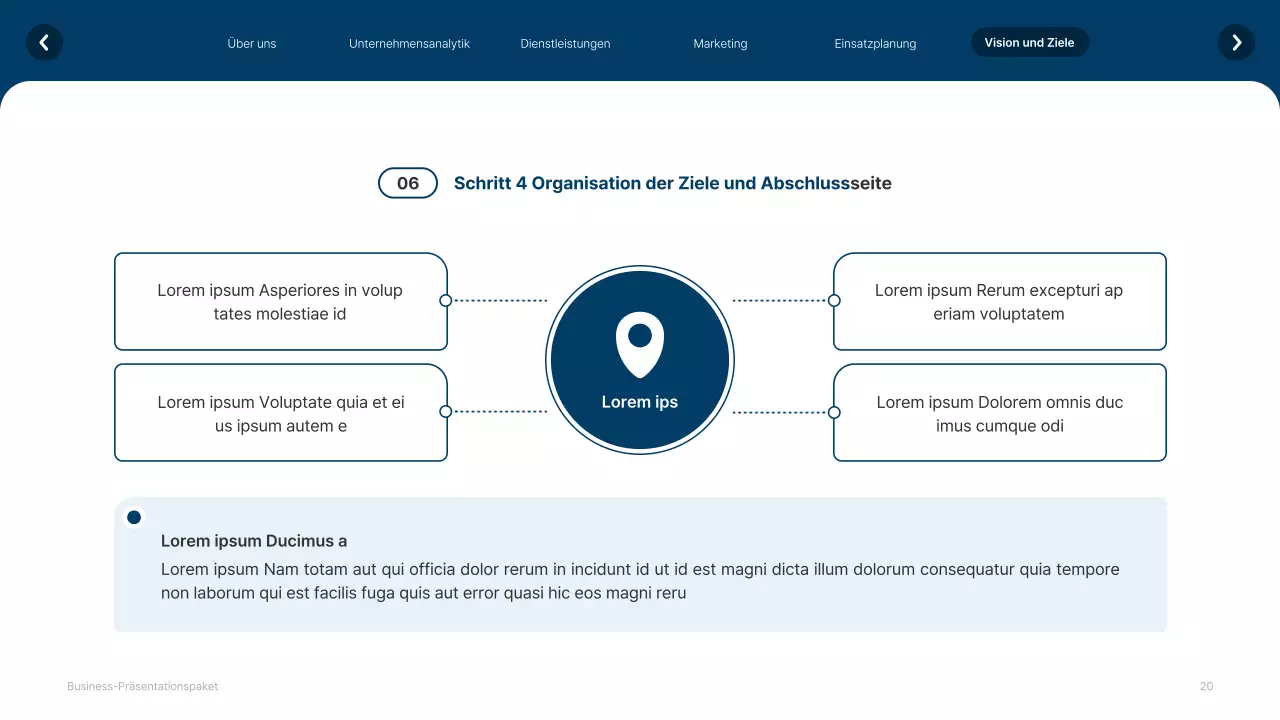The height and width of the screenshot is (720, 1280).
Task: Select the location pin icon in the circle
Action: (639, 341)
